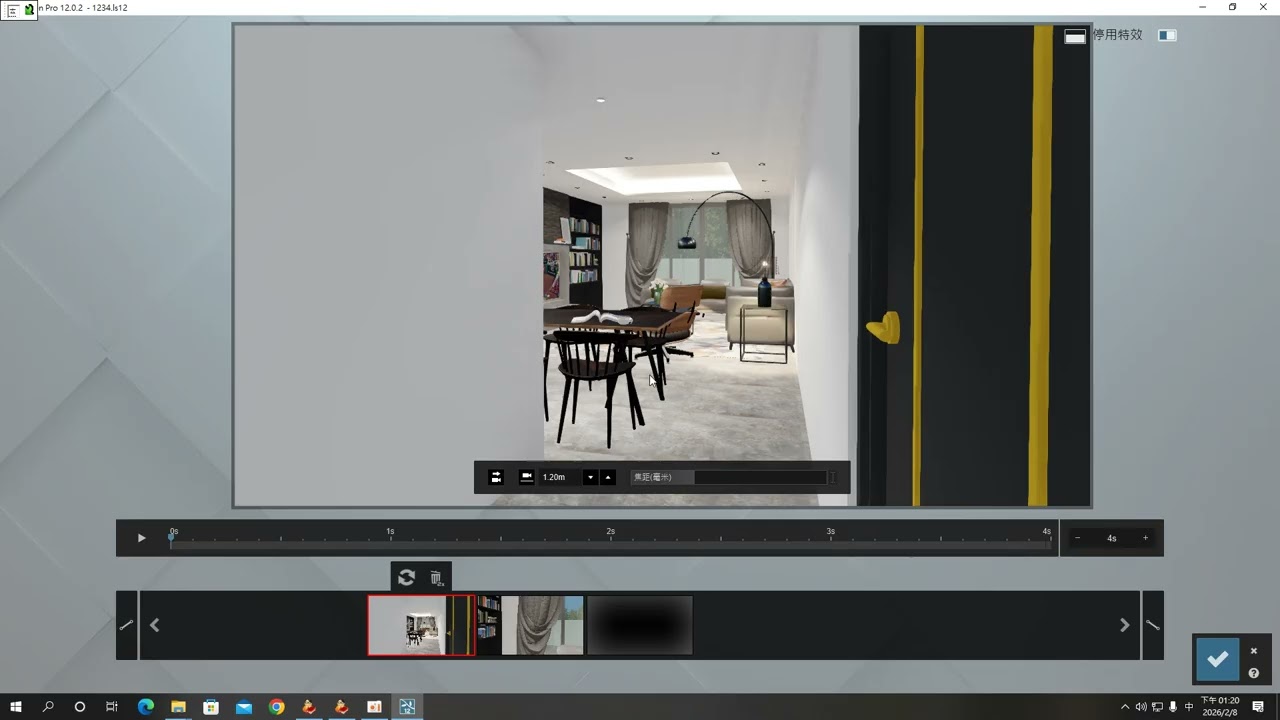Confirm with the blue checkmark button

[1217, 659]
